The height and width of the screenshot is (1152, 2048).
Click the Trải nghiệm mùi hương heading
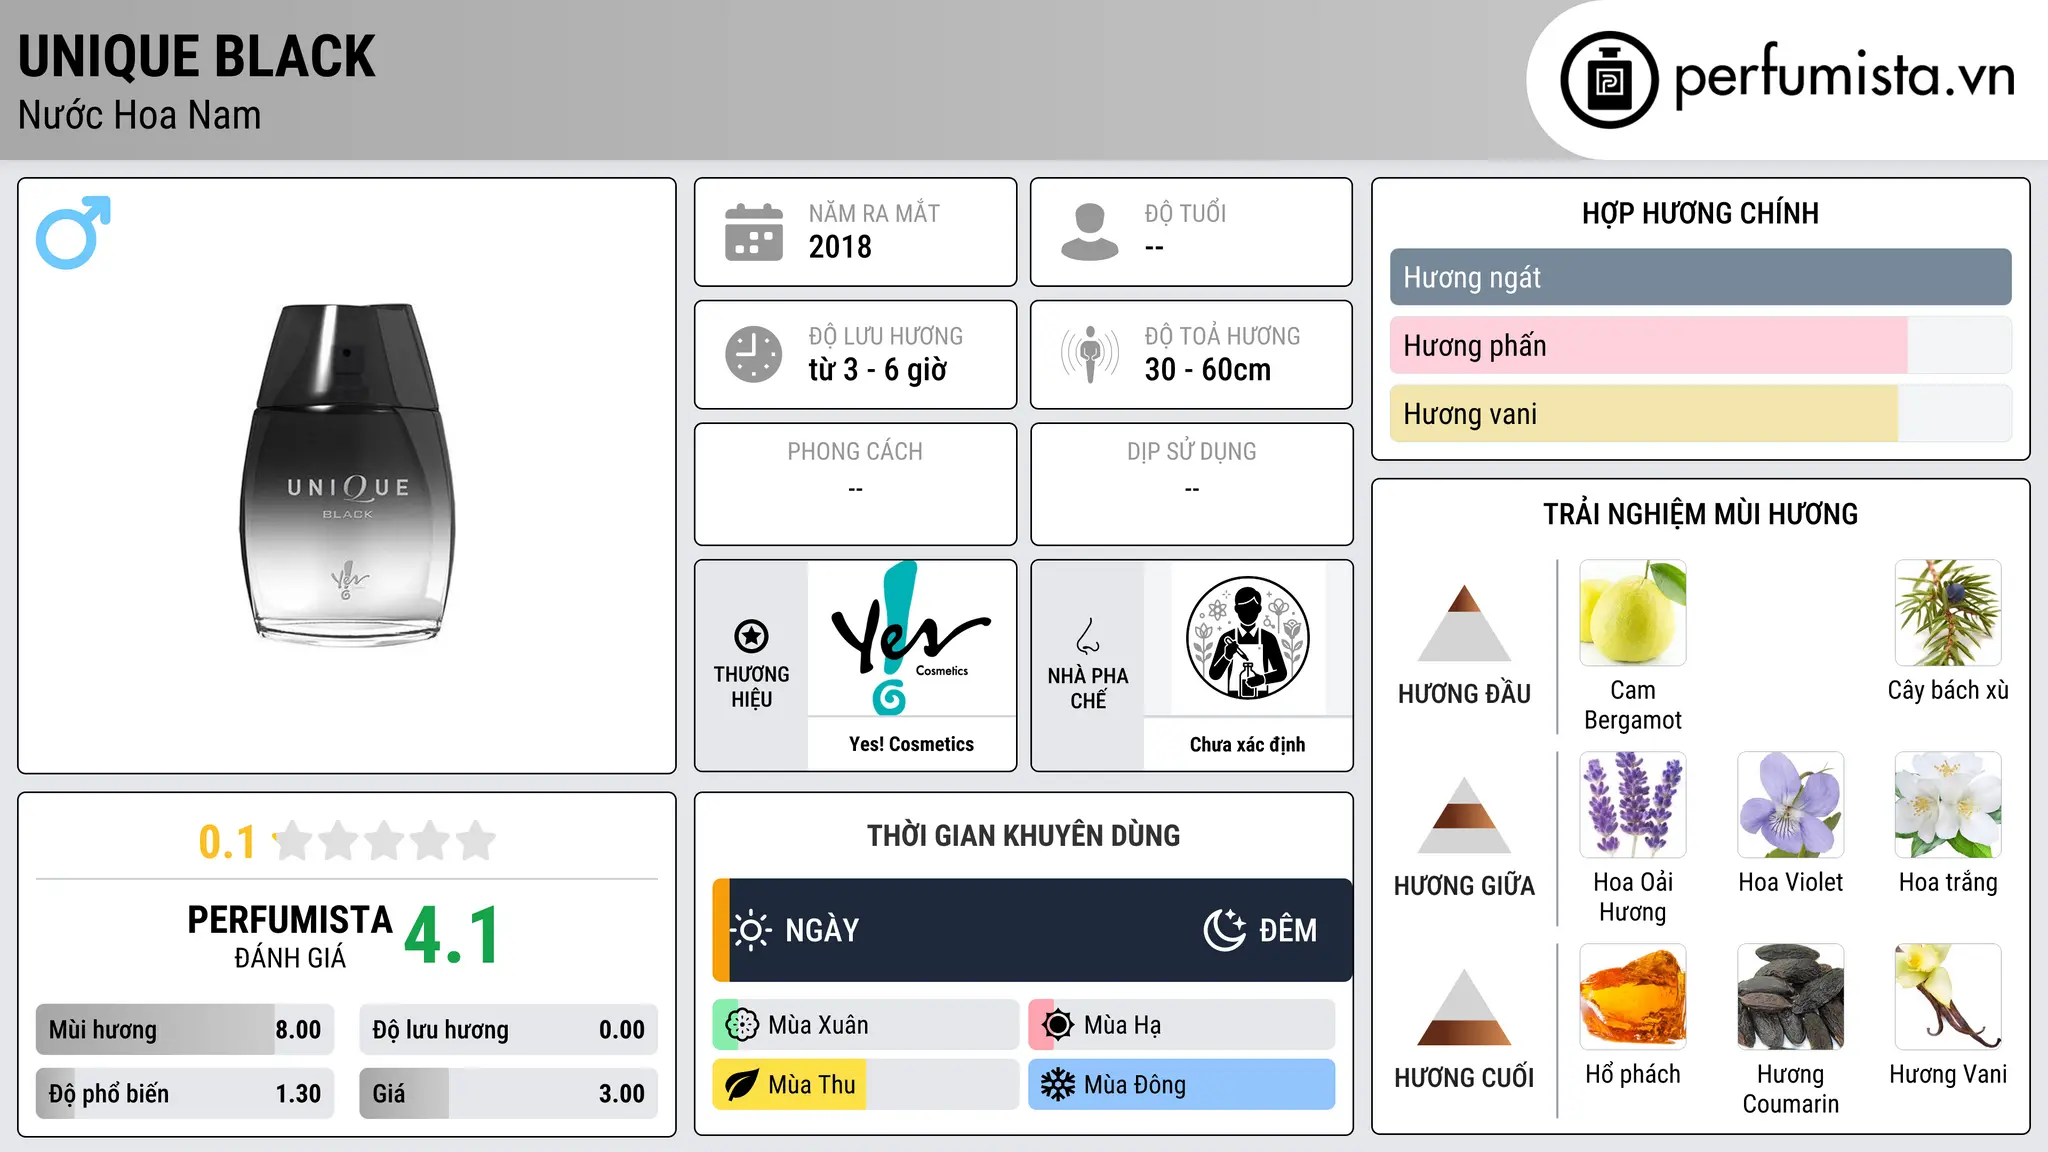click(1700, 514)
